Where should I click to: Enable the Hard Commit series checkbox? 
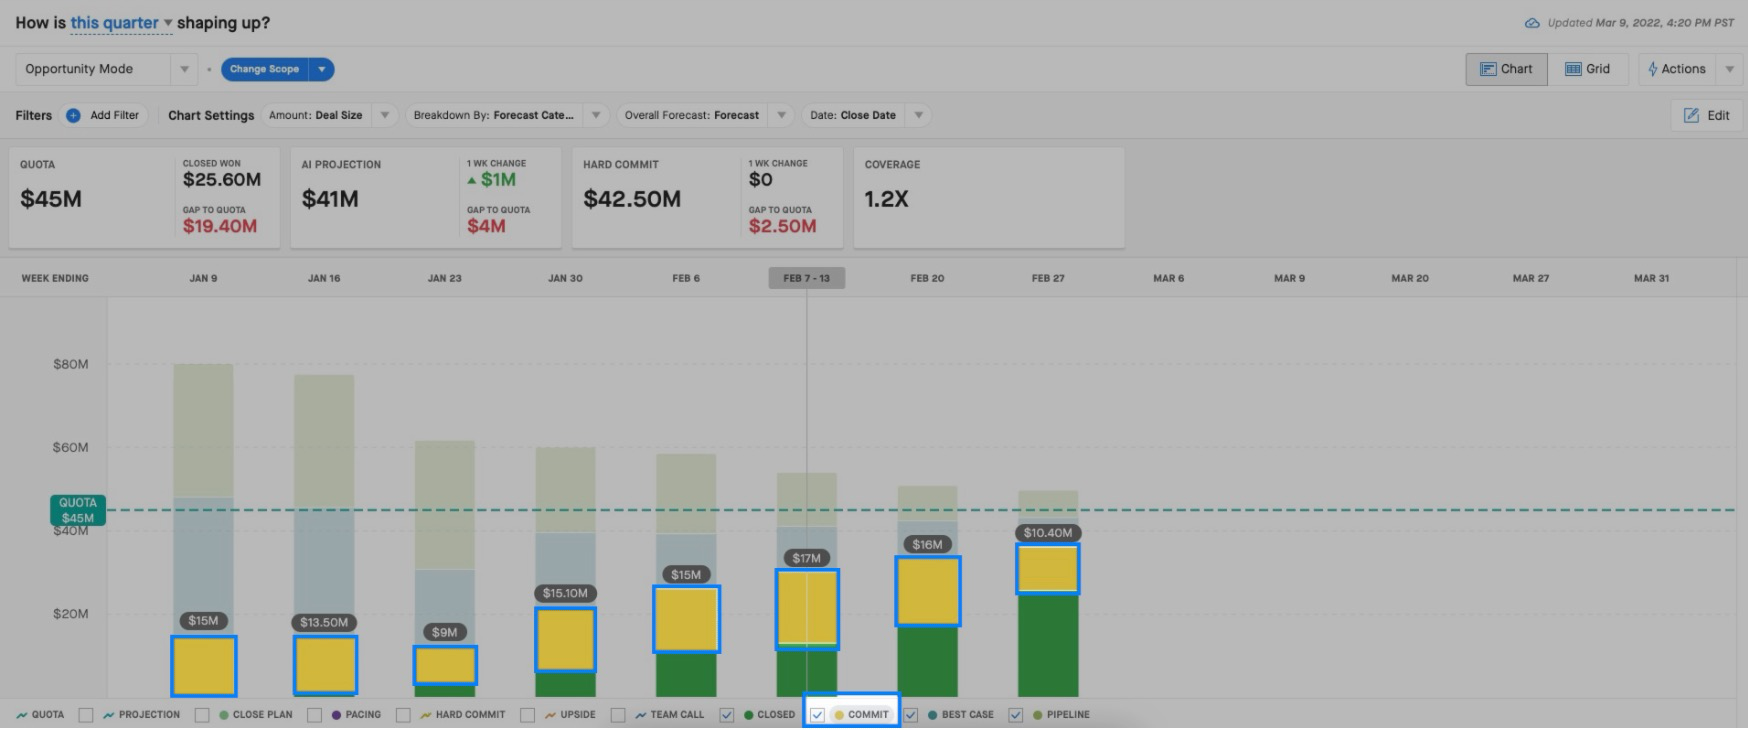point(403,715)
